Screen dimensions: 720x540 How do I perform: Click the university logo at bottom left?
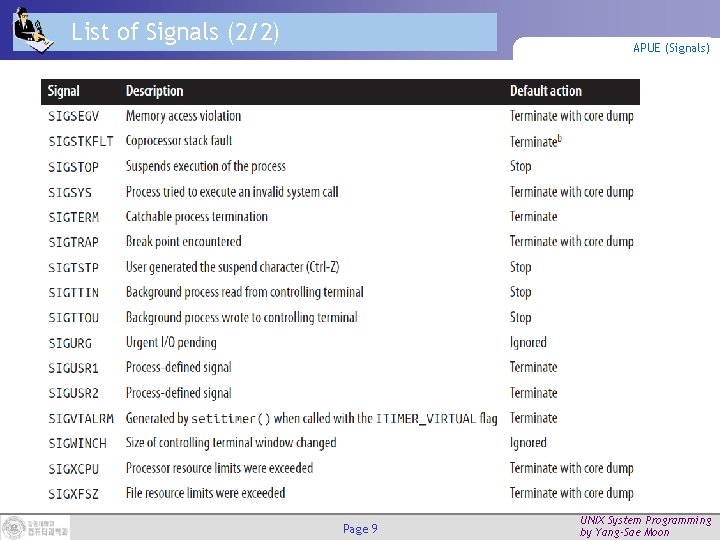35,527
